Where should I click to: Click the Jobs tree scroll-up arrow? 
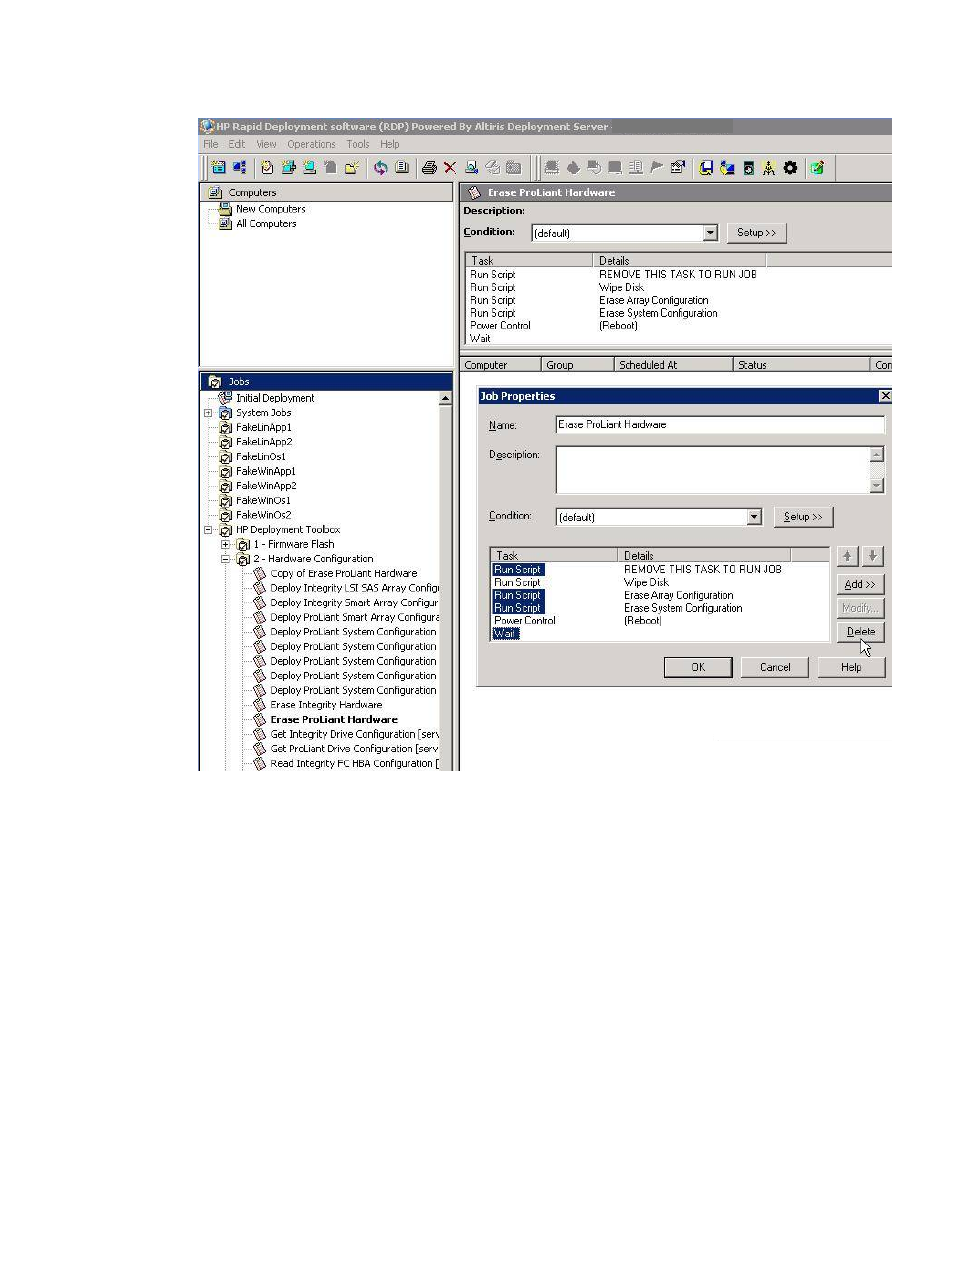pyautogui.click(x=445, y=399)
